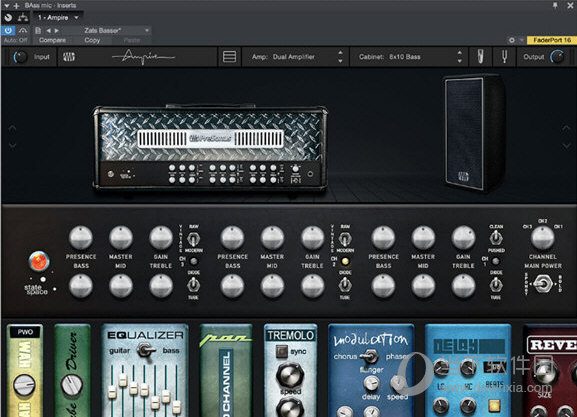577x417 pixels.
Task: Click the stomp box icon beside Input
Action: (x=69, y=57)
